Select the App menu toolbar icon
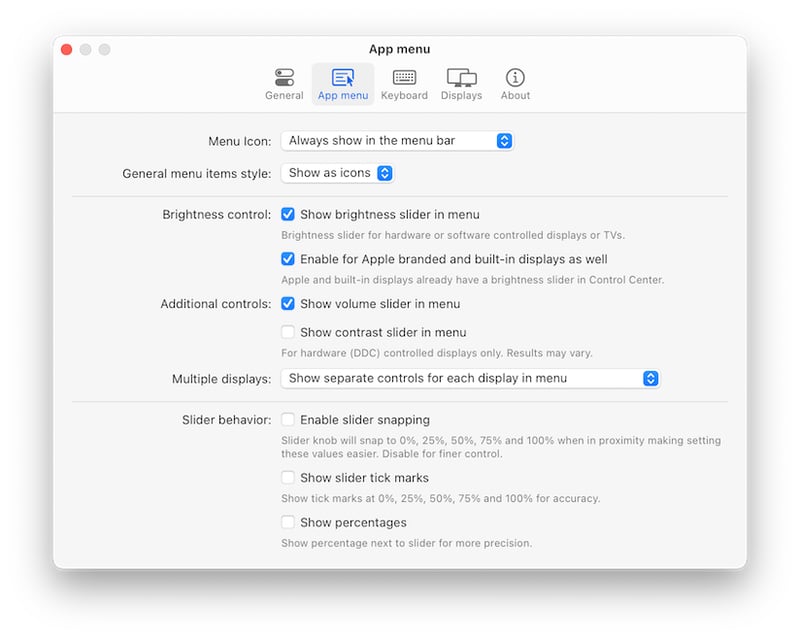Screen dimensions: 800x639 coord(343,78)
